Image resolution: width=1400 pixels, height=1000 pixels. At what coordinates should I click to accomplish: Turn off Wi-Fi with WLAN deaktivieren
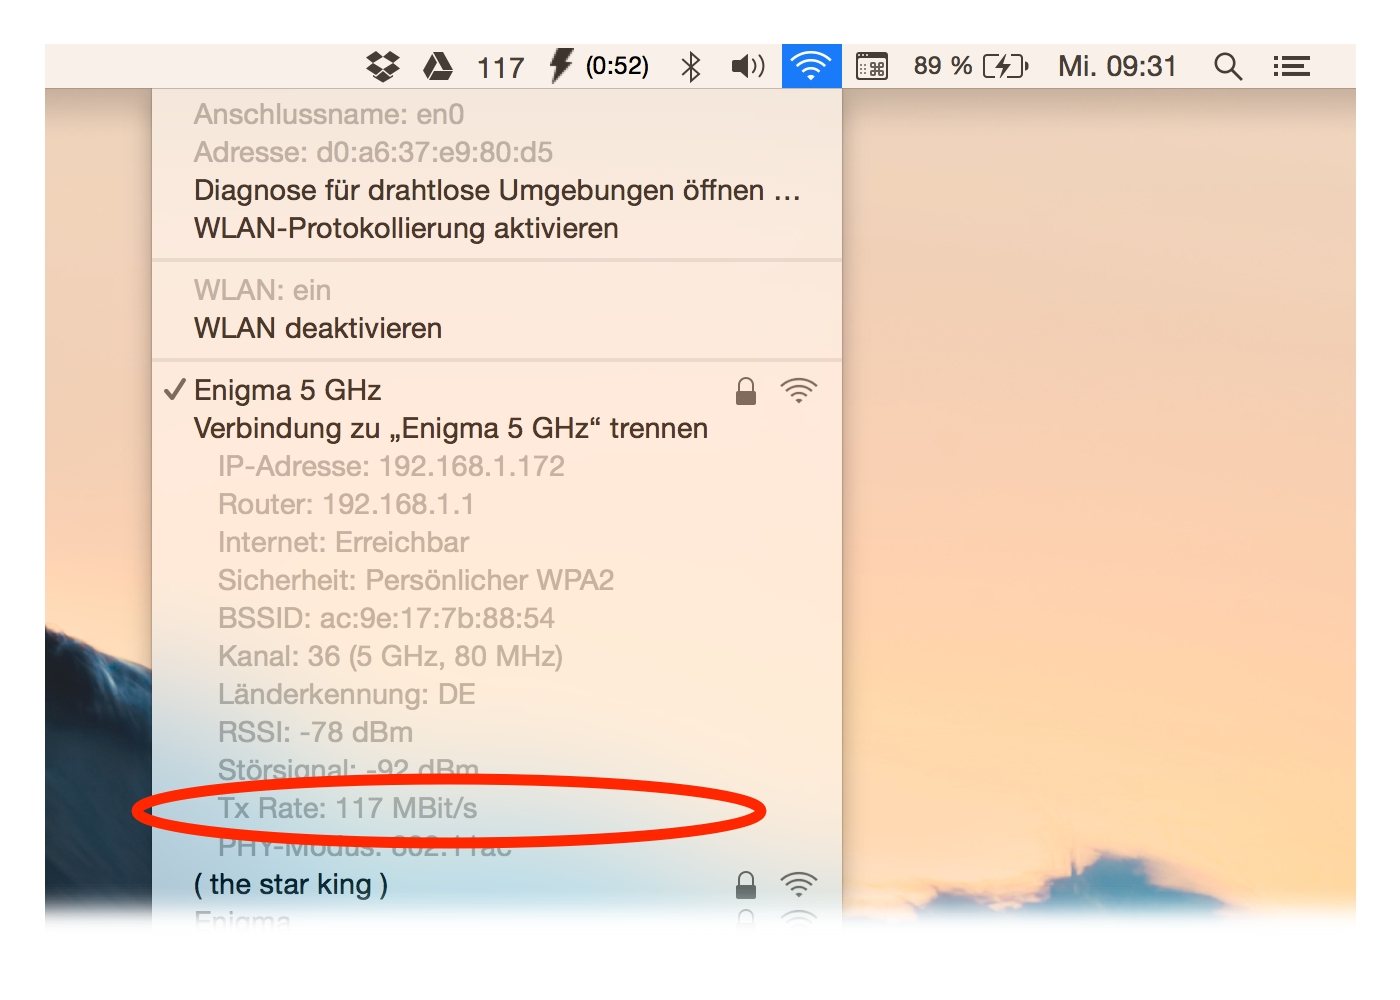tap(318, 328)
